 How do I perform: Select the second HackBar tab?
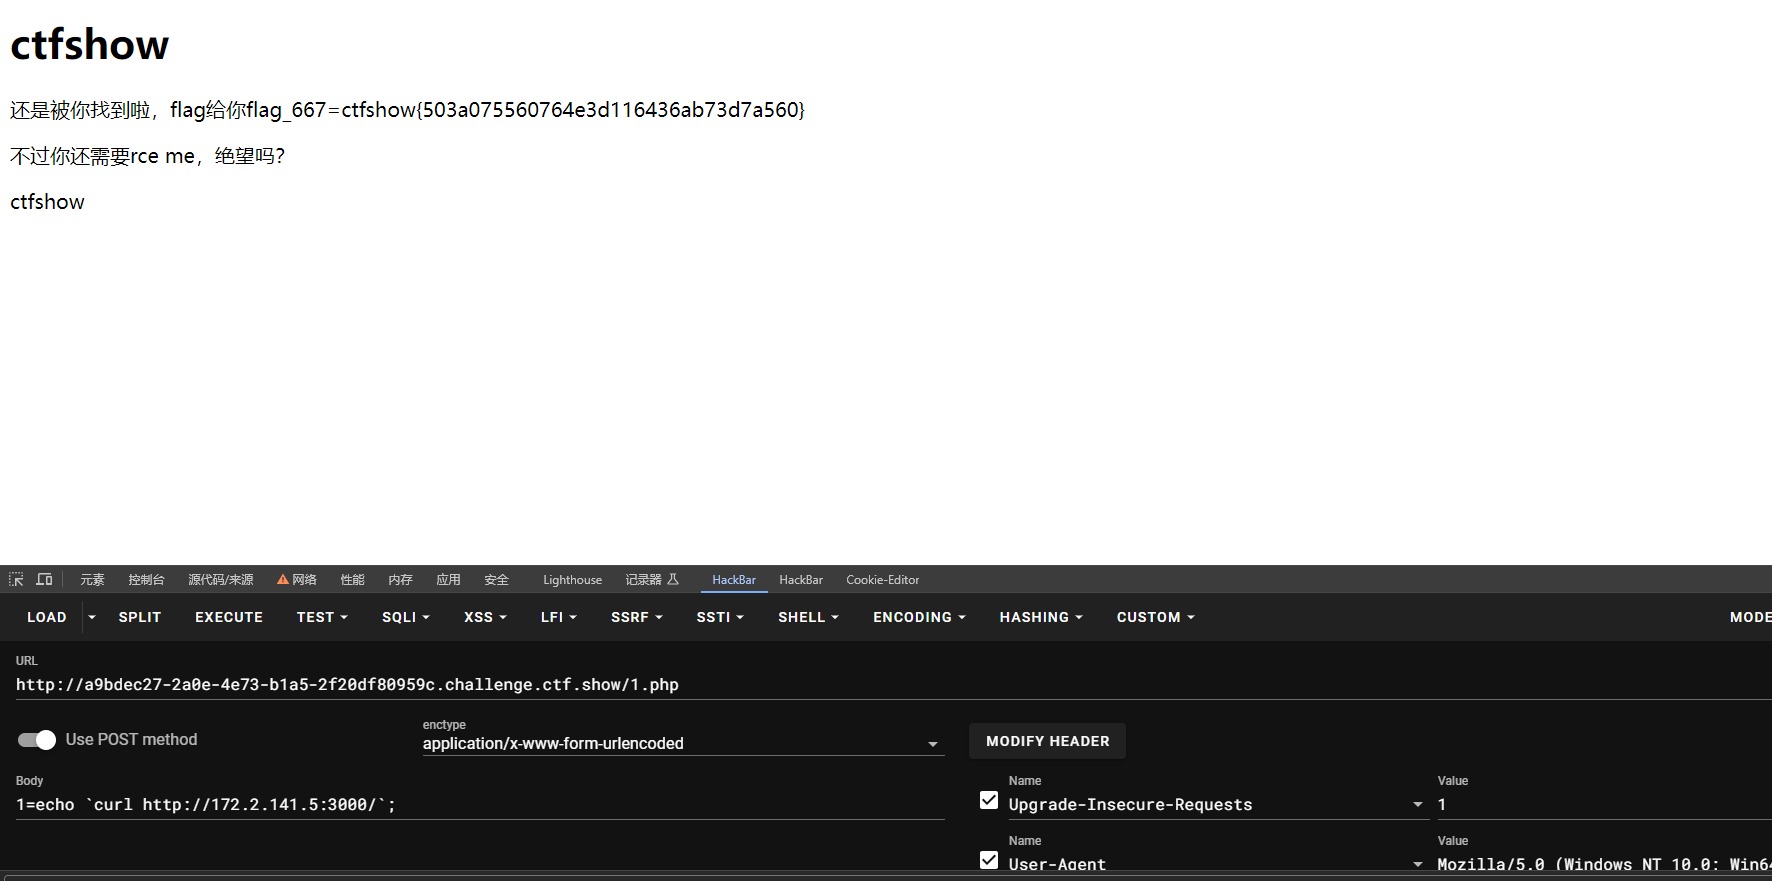pyautogui.click(x=801, y=580)
